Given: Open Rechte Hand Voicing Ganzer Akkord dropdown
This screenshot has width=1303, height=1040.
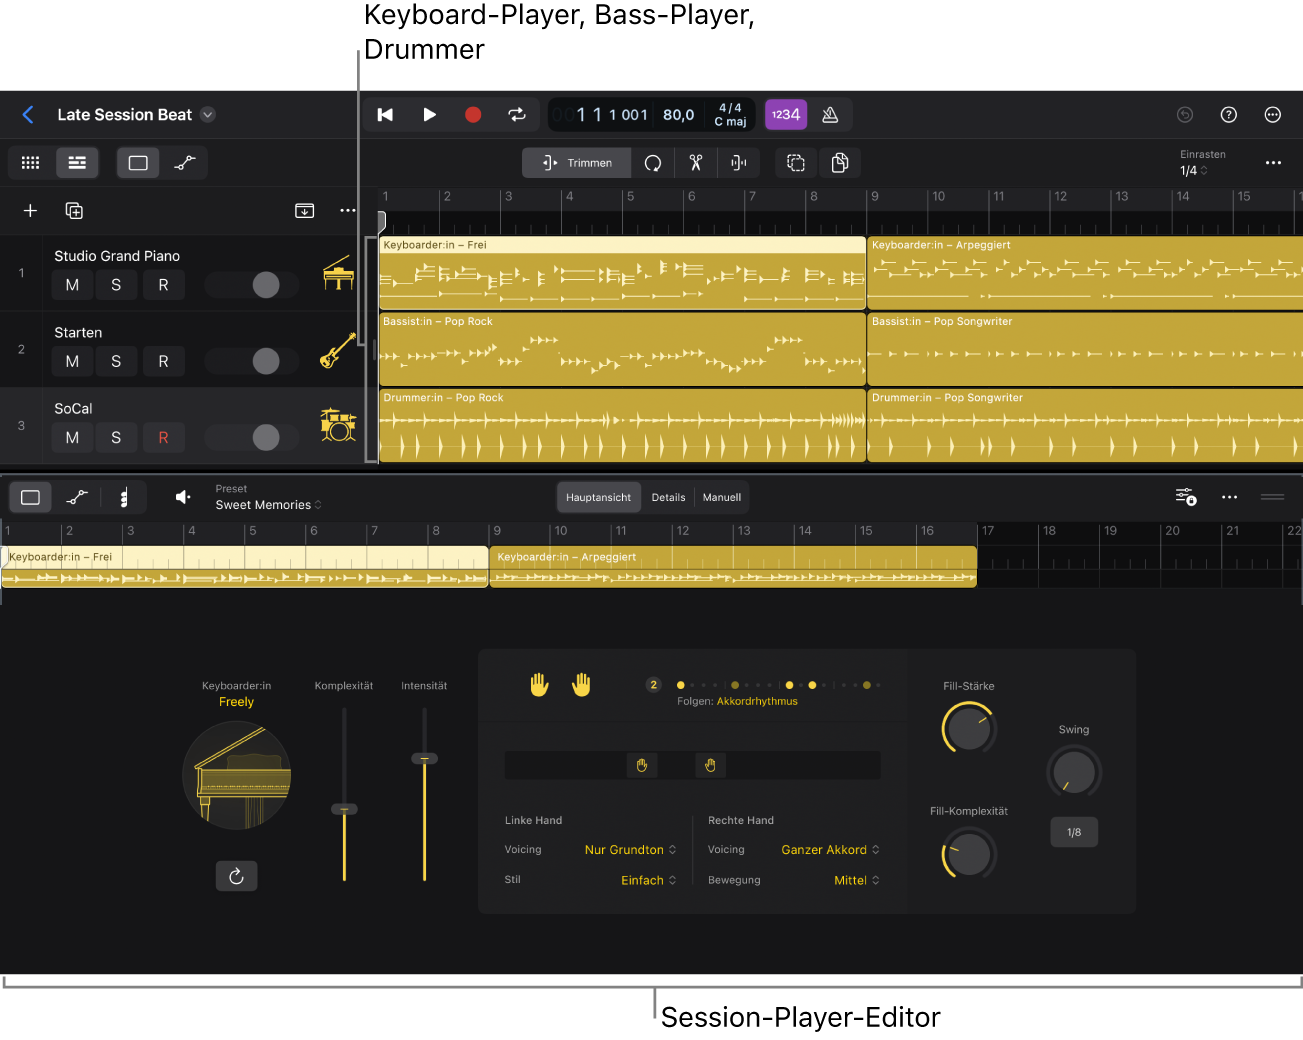Looking at the screenshot, I should 831,850.
